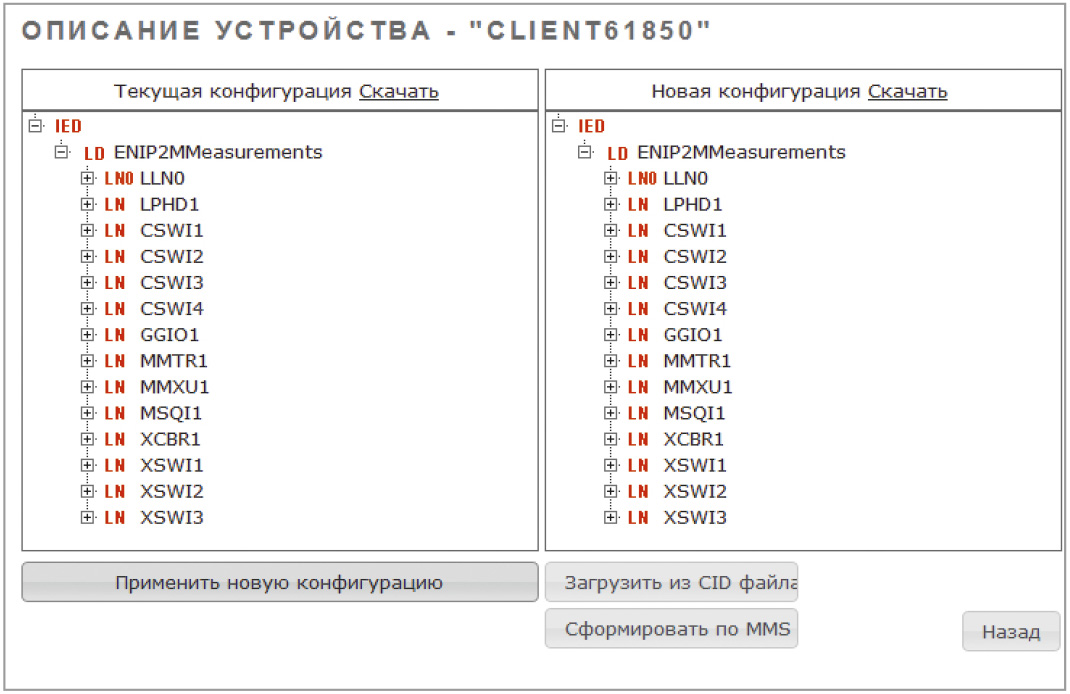Viewport: 1070px width, 694px height.
Task: Click LN icon beside GGIO1 in new configuration
Action: 638,335
